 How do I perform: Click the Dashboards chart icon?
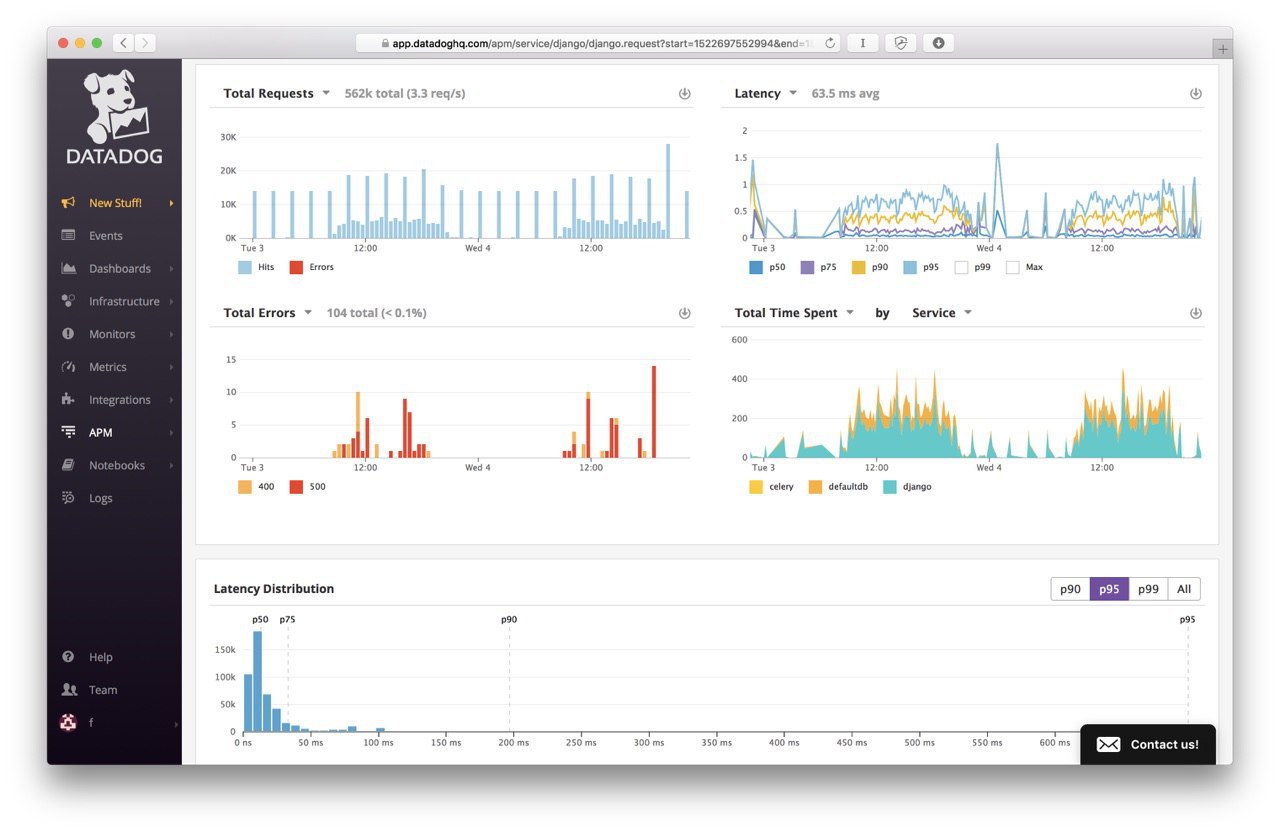[x=68, y=268]
